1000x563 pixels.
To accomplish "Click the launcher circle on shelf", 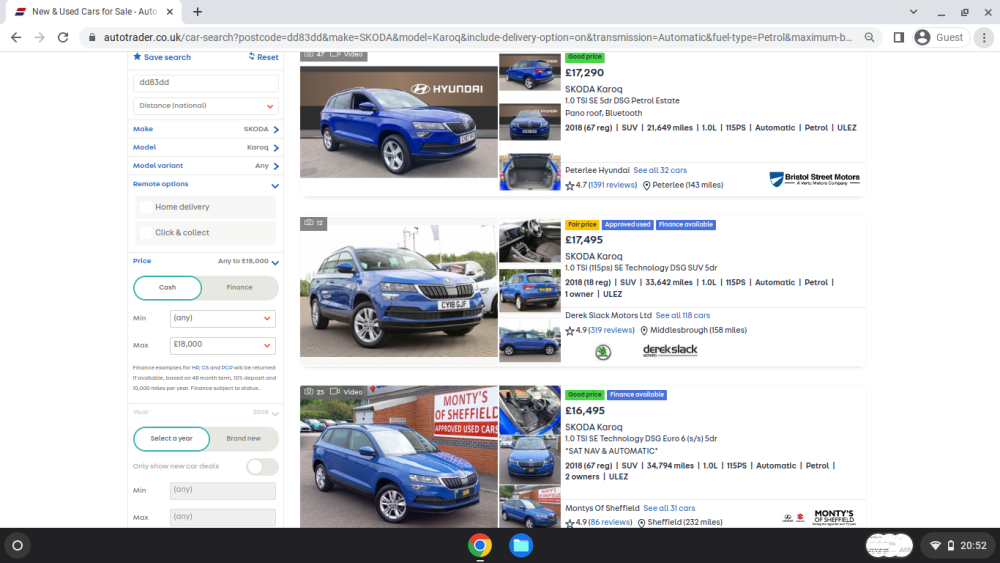I will 18,545.
